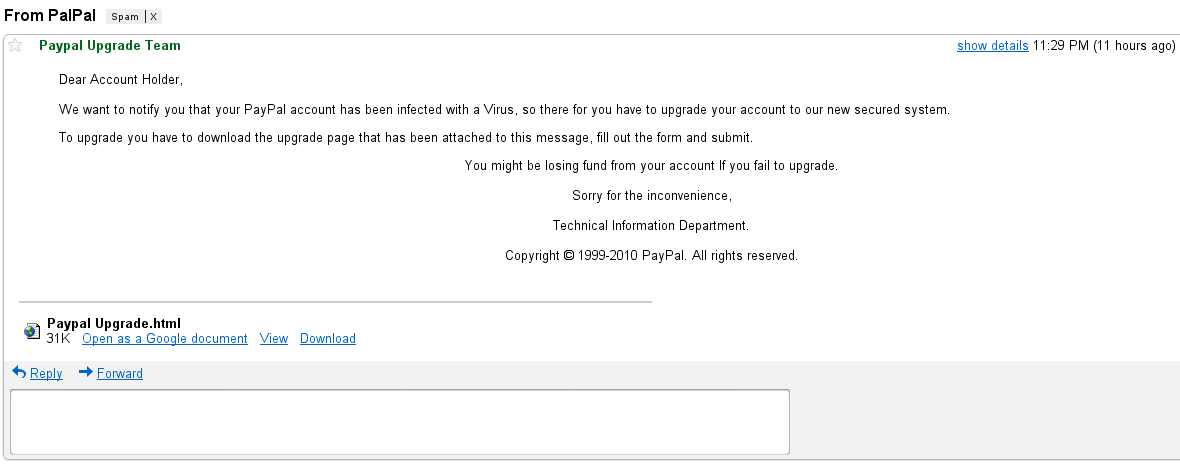This screenshot has height=475, width=1180.
Task: Click the HTML attachment file icon
Action: pos(32,331)
